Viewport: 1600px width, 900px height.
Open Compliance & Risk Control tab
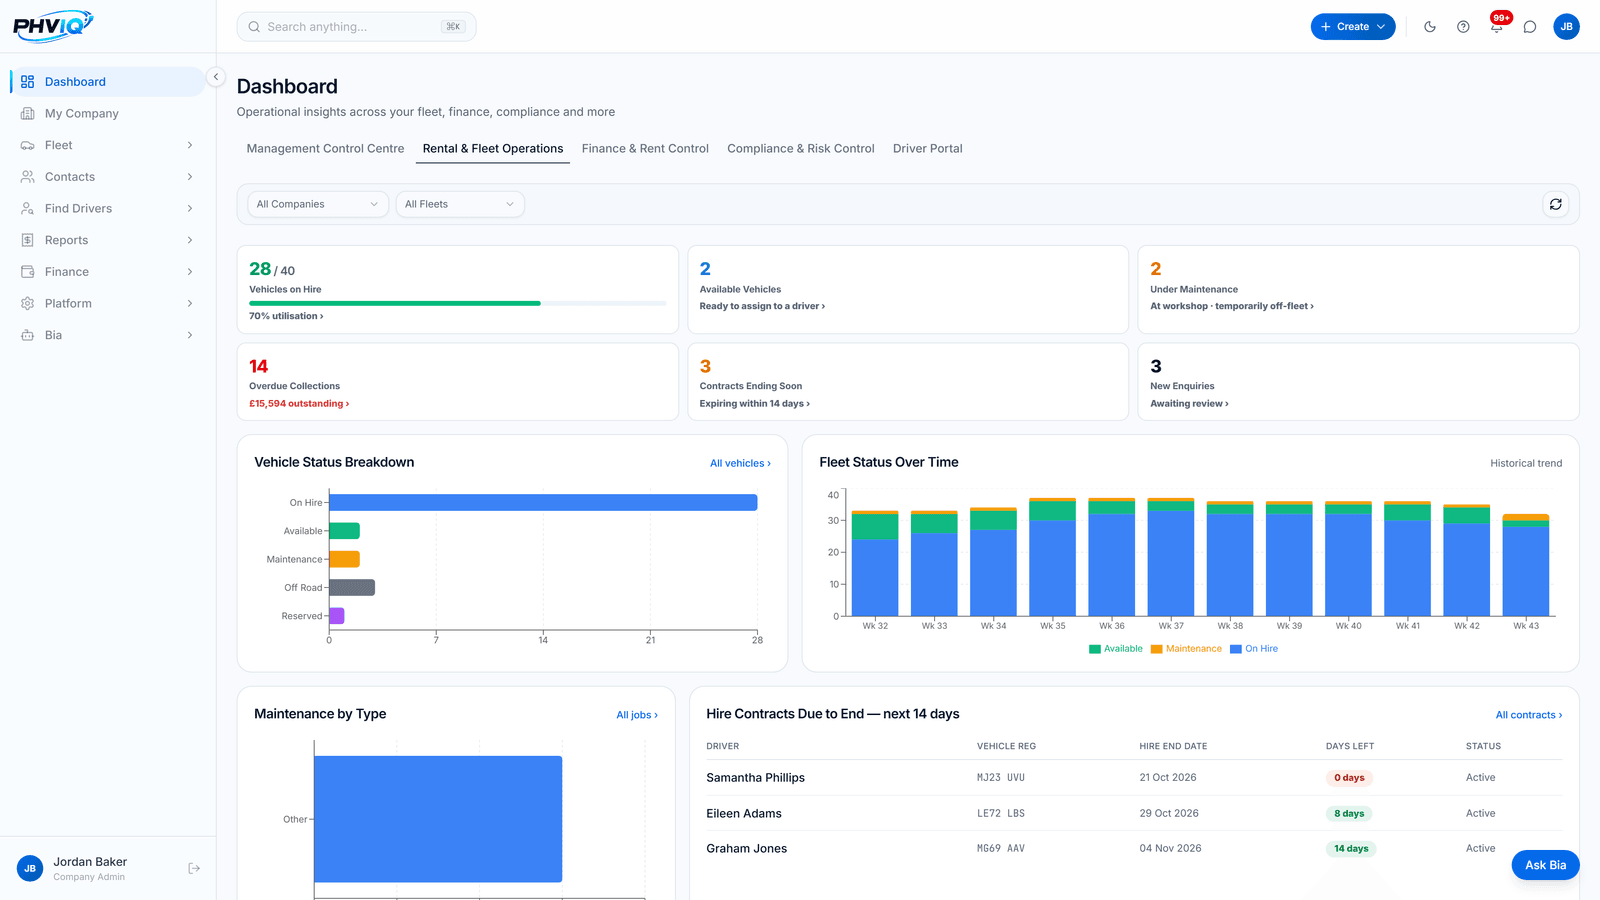pyautogui.click(x=801, y=149)
